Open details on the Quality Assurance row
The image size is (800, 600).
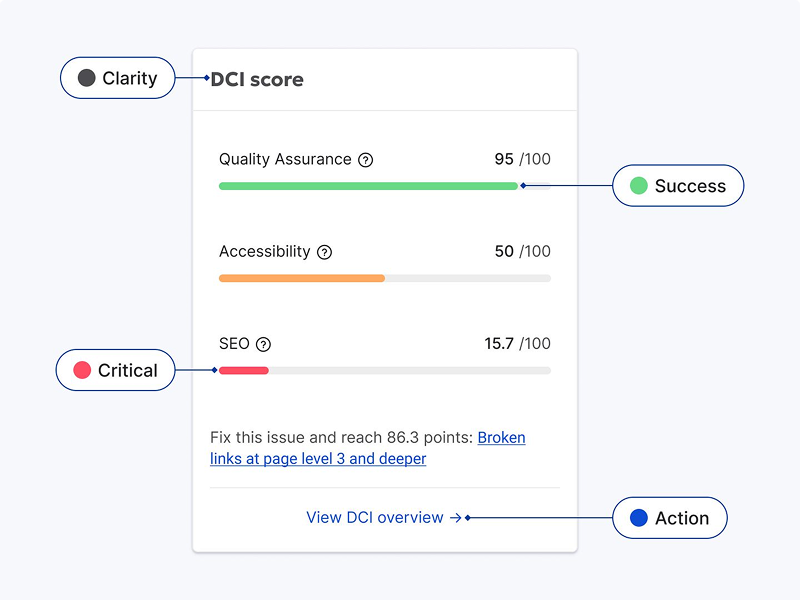[x=284, y=159]
